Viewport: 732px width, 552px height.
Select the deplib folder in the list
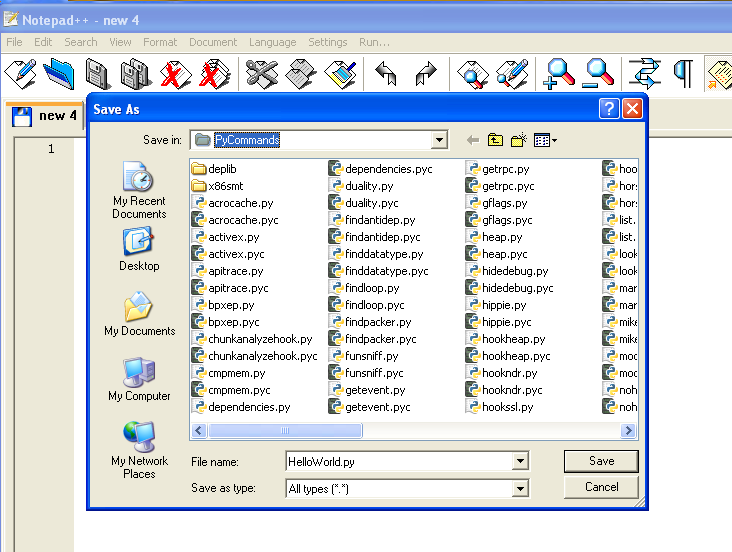tap(221, 169)
